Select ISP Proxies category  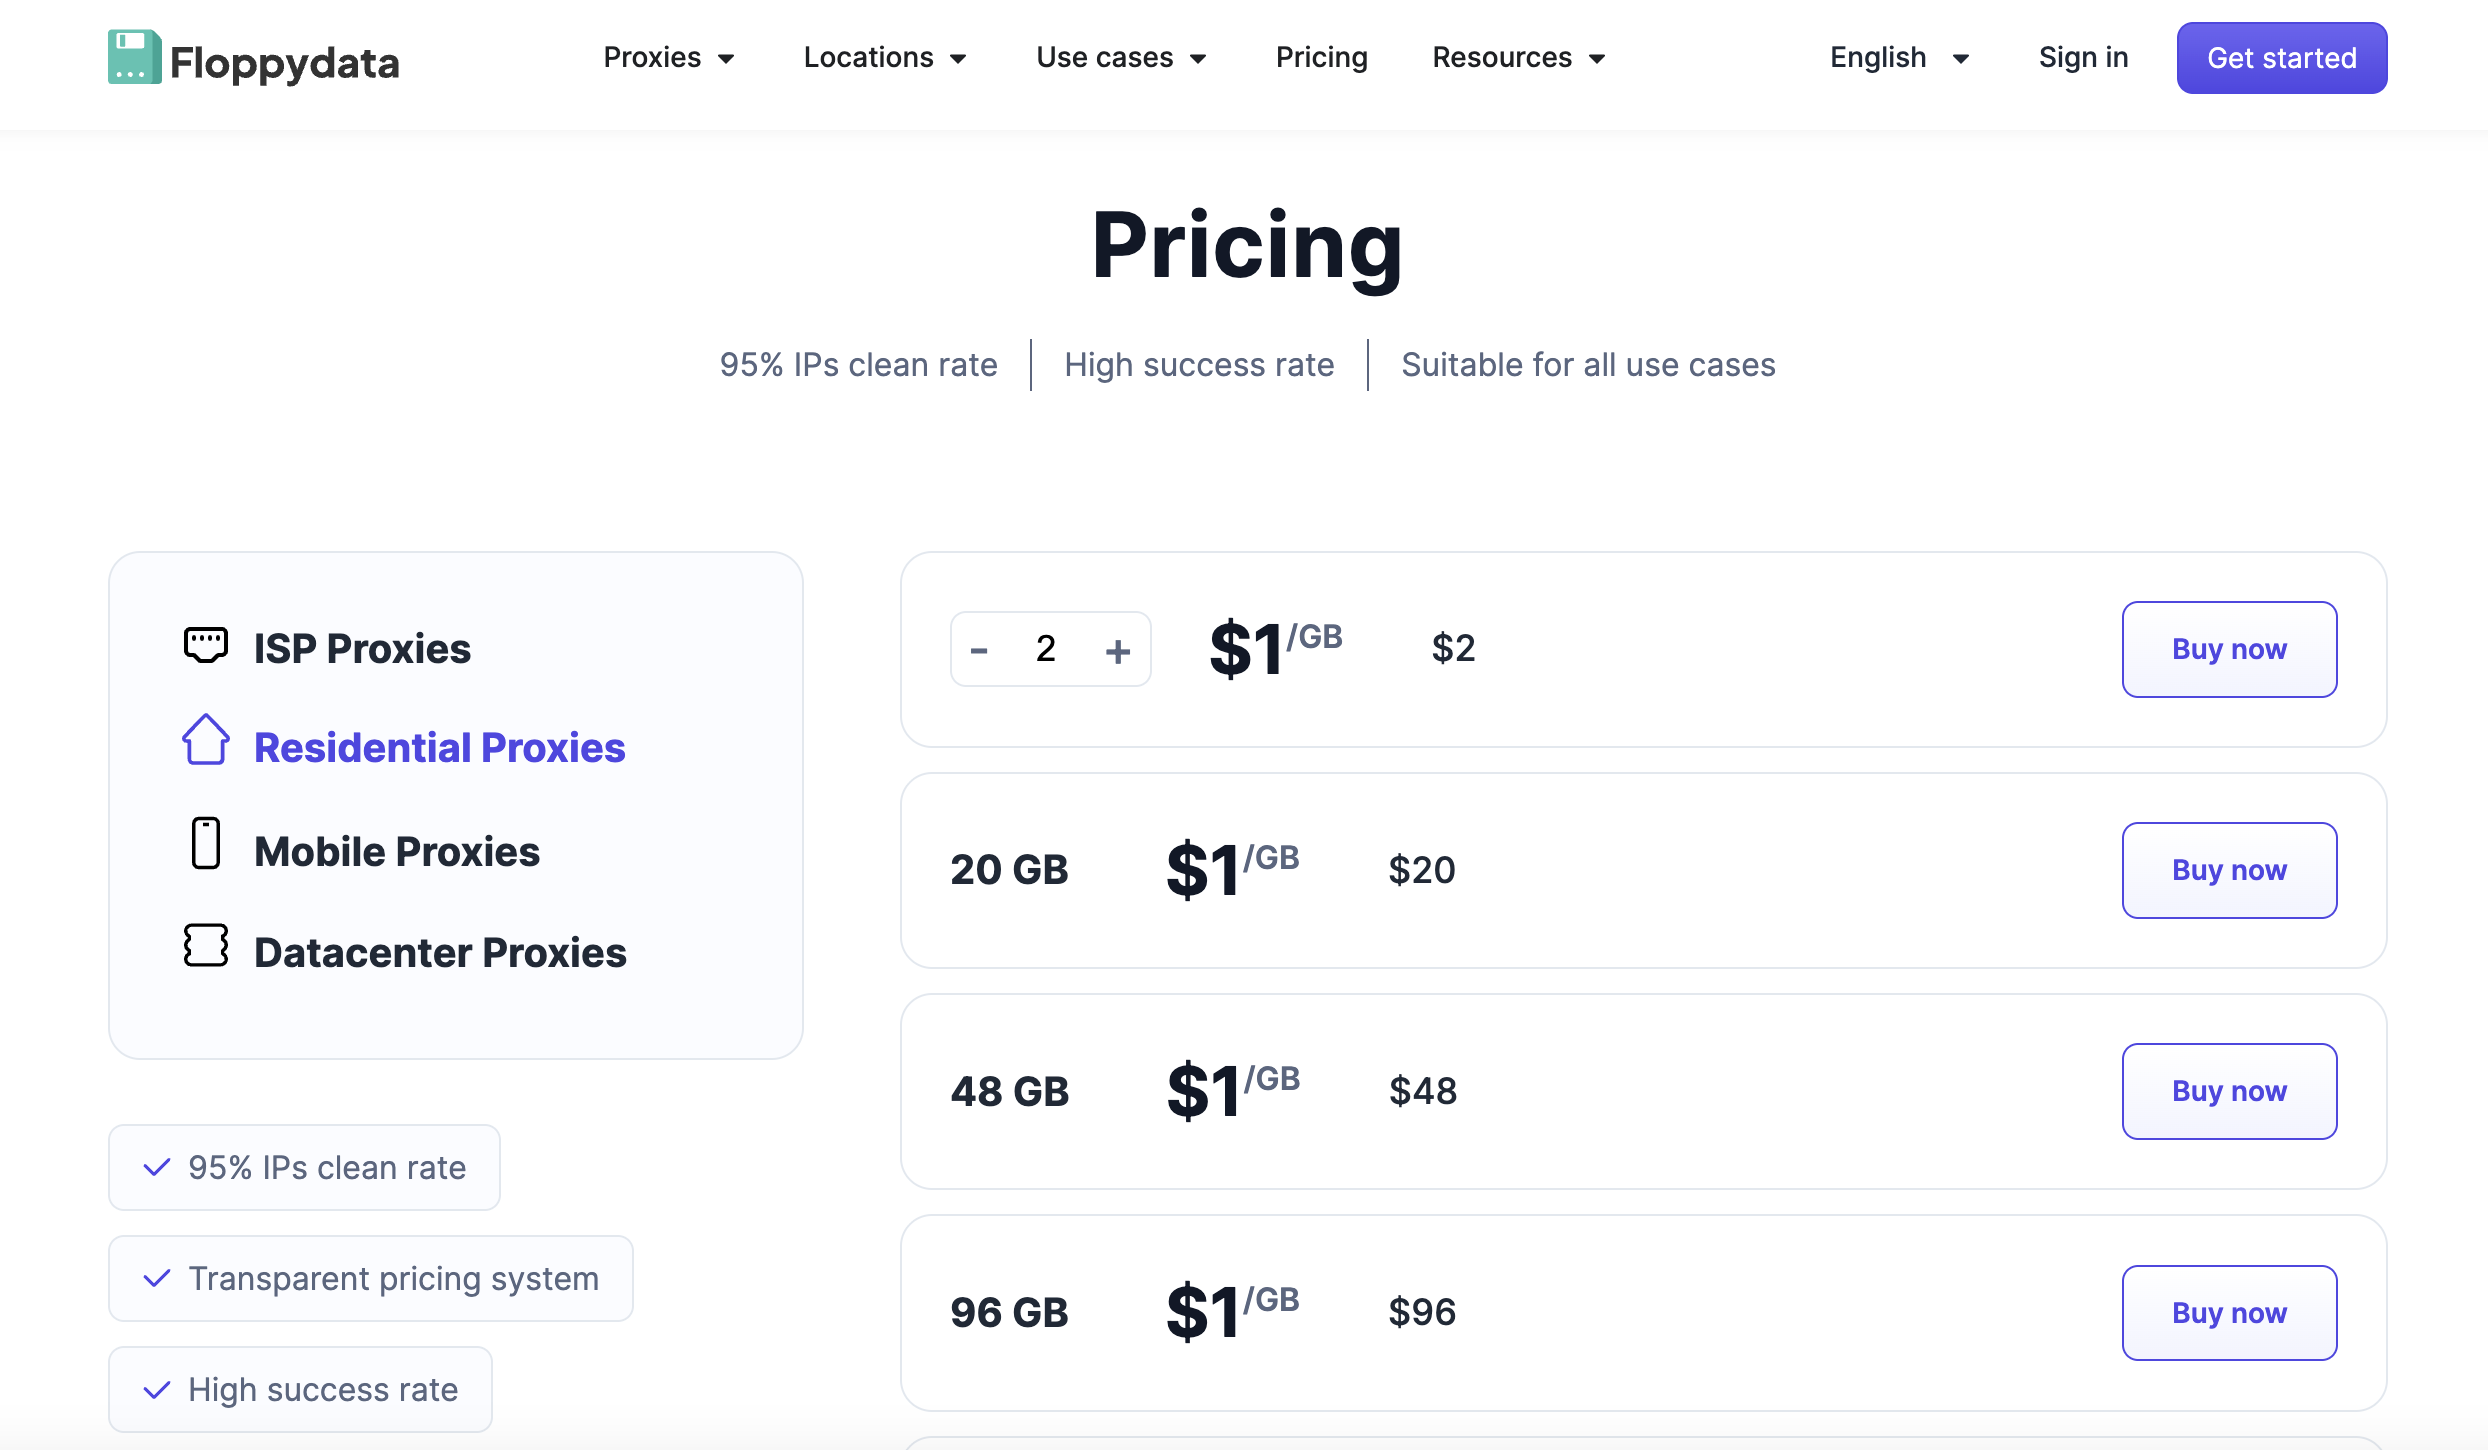click(362, 648)
